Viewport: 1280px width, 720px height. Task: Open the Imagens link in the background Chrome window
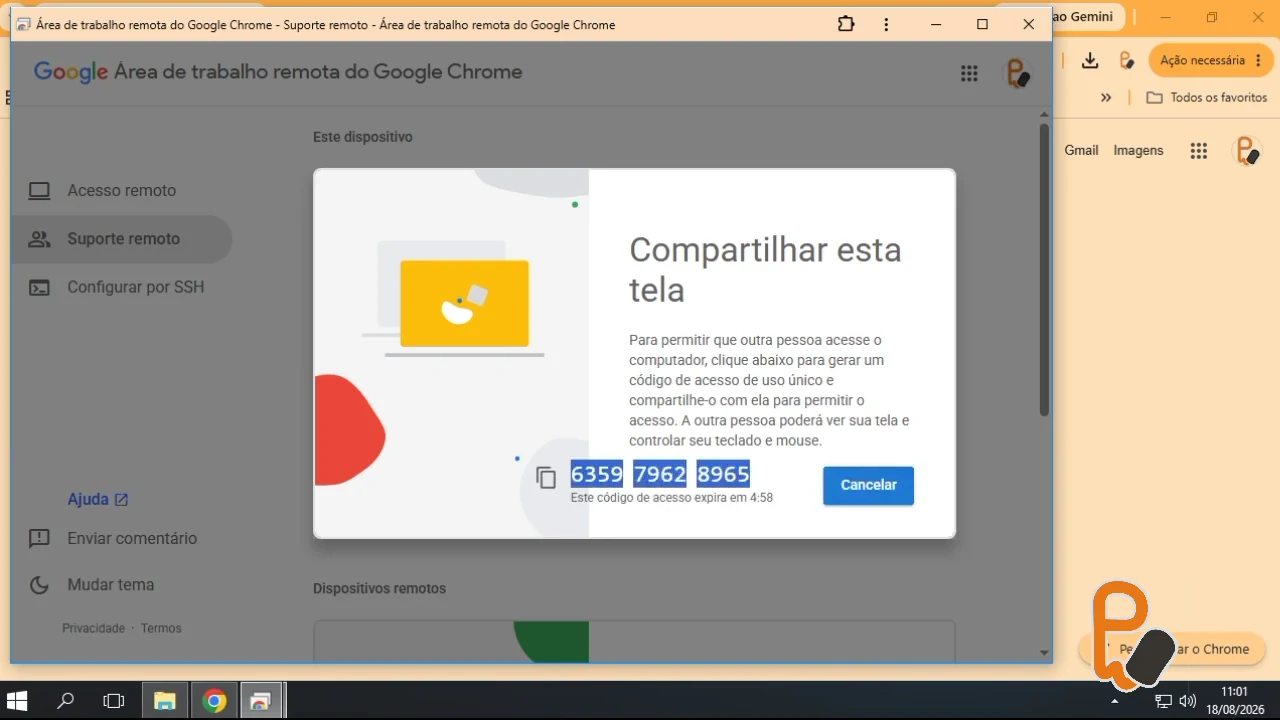coord(1138,150)
